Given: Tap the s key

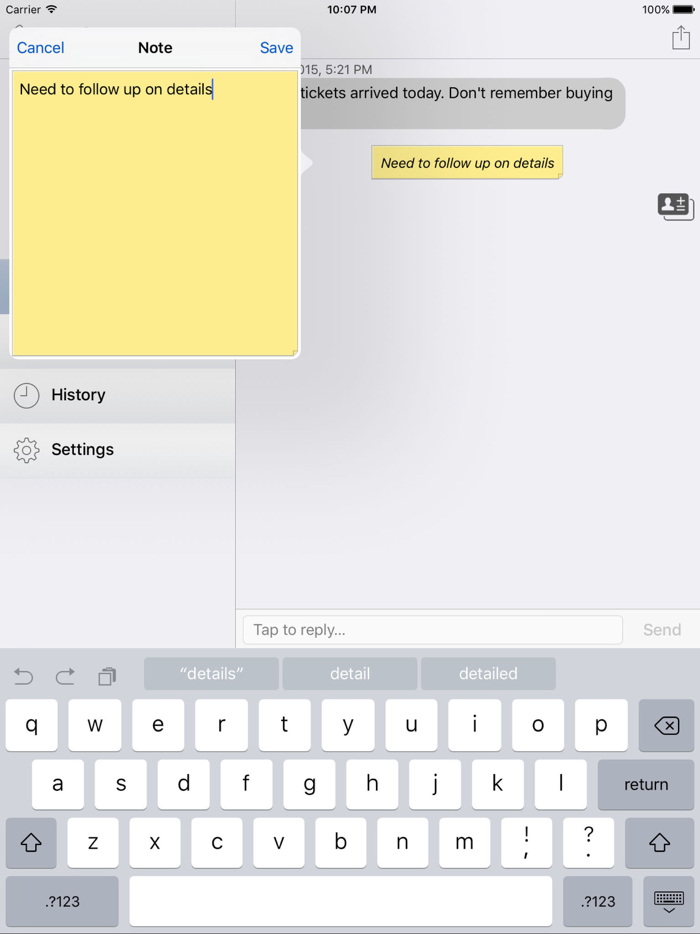Looking at the screenshot, I should pos(121,784).
